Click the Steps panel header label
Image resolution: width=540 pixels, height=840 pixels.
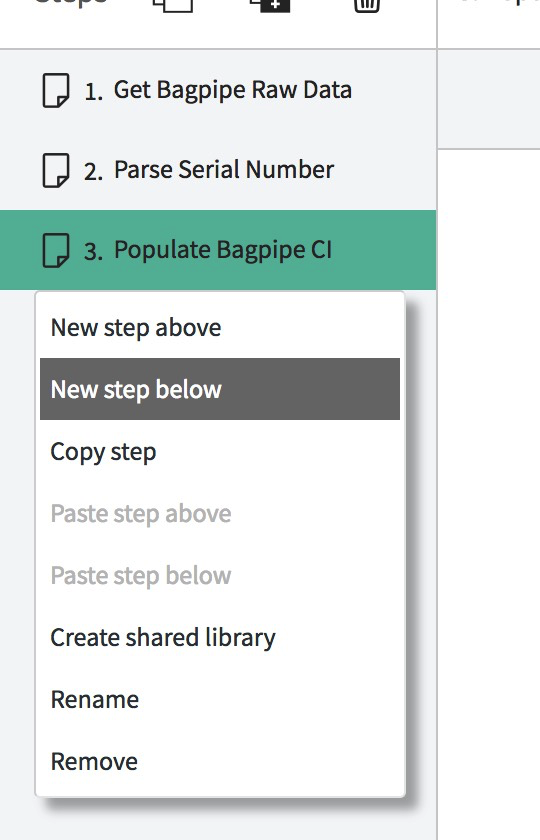coord(71,3)
